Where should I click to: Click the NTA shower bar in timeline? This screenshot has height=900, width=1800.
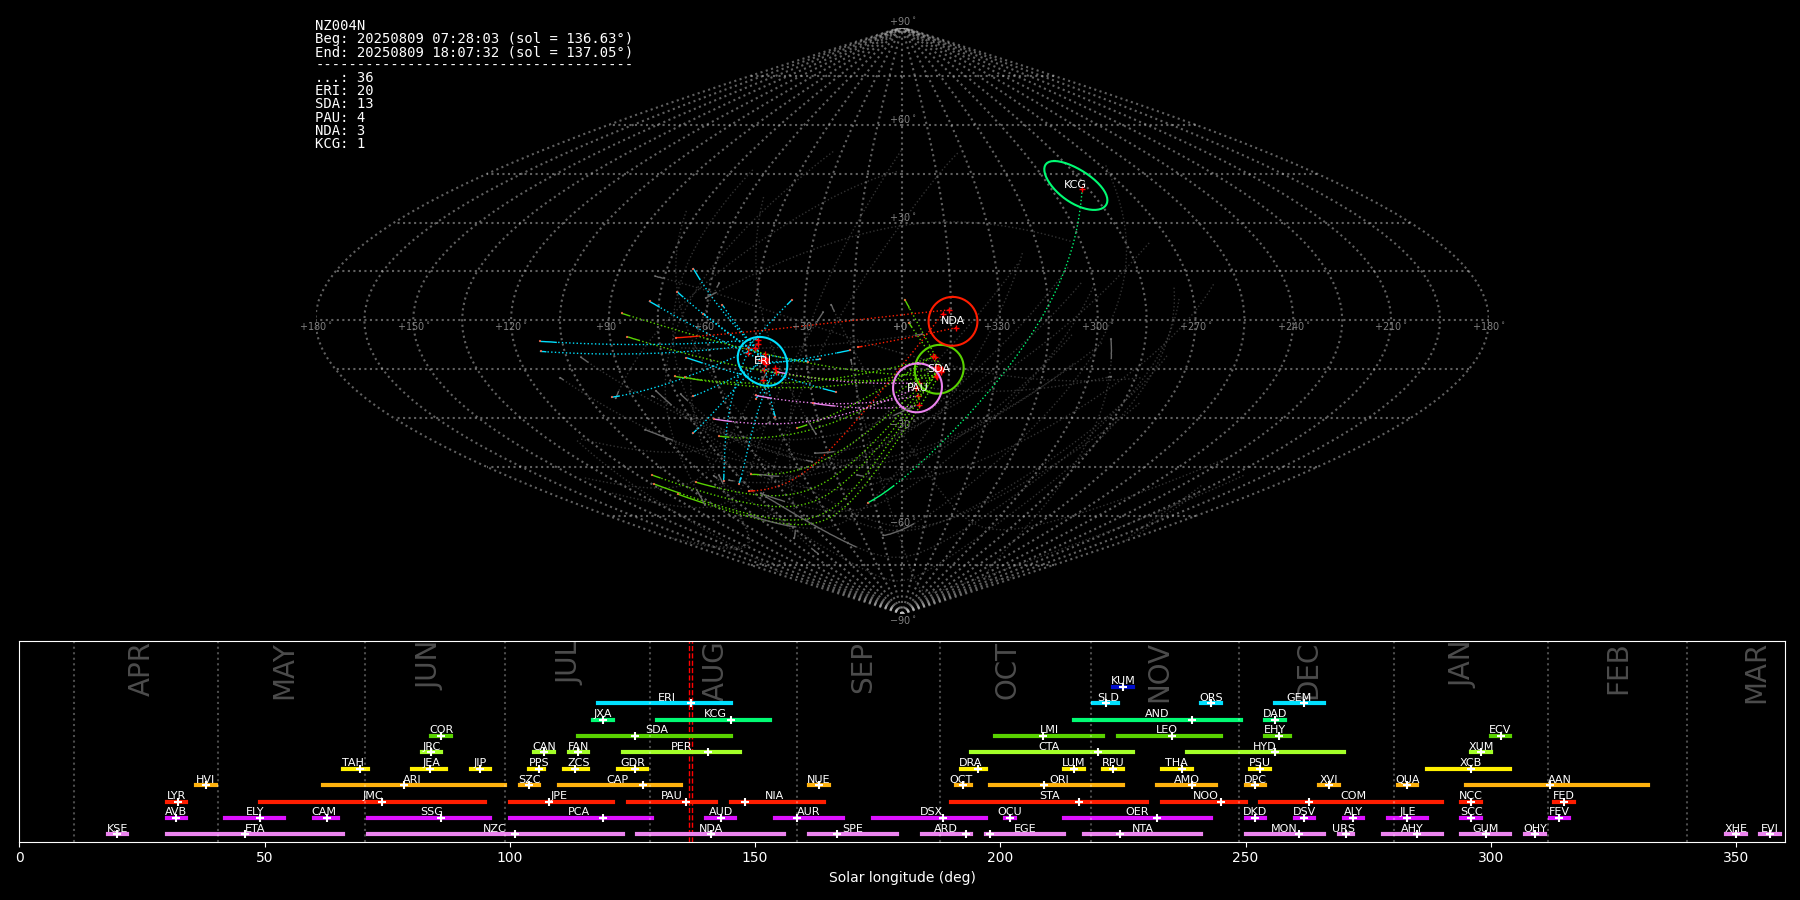pyautogui.click(x=1142, y=834)
